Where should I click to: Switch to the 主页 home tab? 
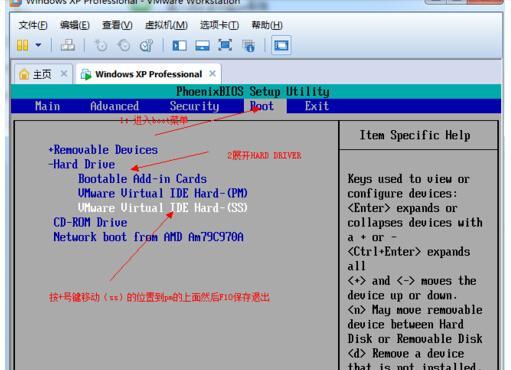coord(42,74)
